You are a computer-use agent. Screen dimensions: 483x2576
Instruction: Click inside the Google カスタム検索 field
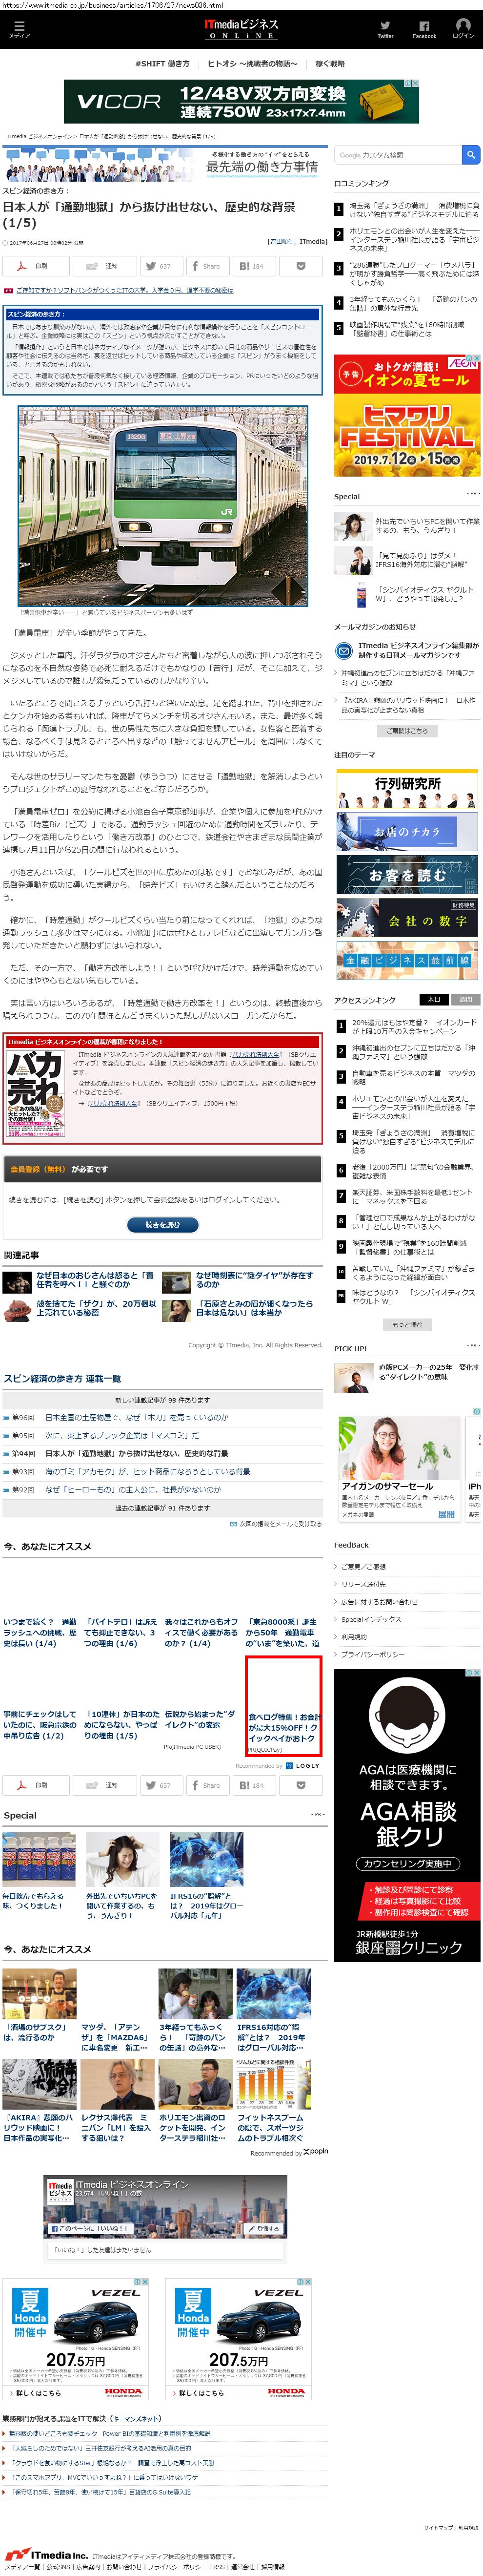pos(398,155)
